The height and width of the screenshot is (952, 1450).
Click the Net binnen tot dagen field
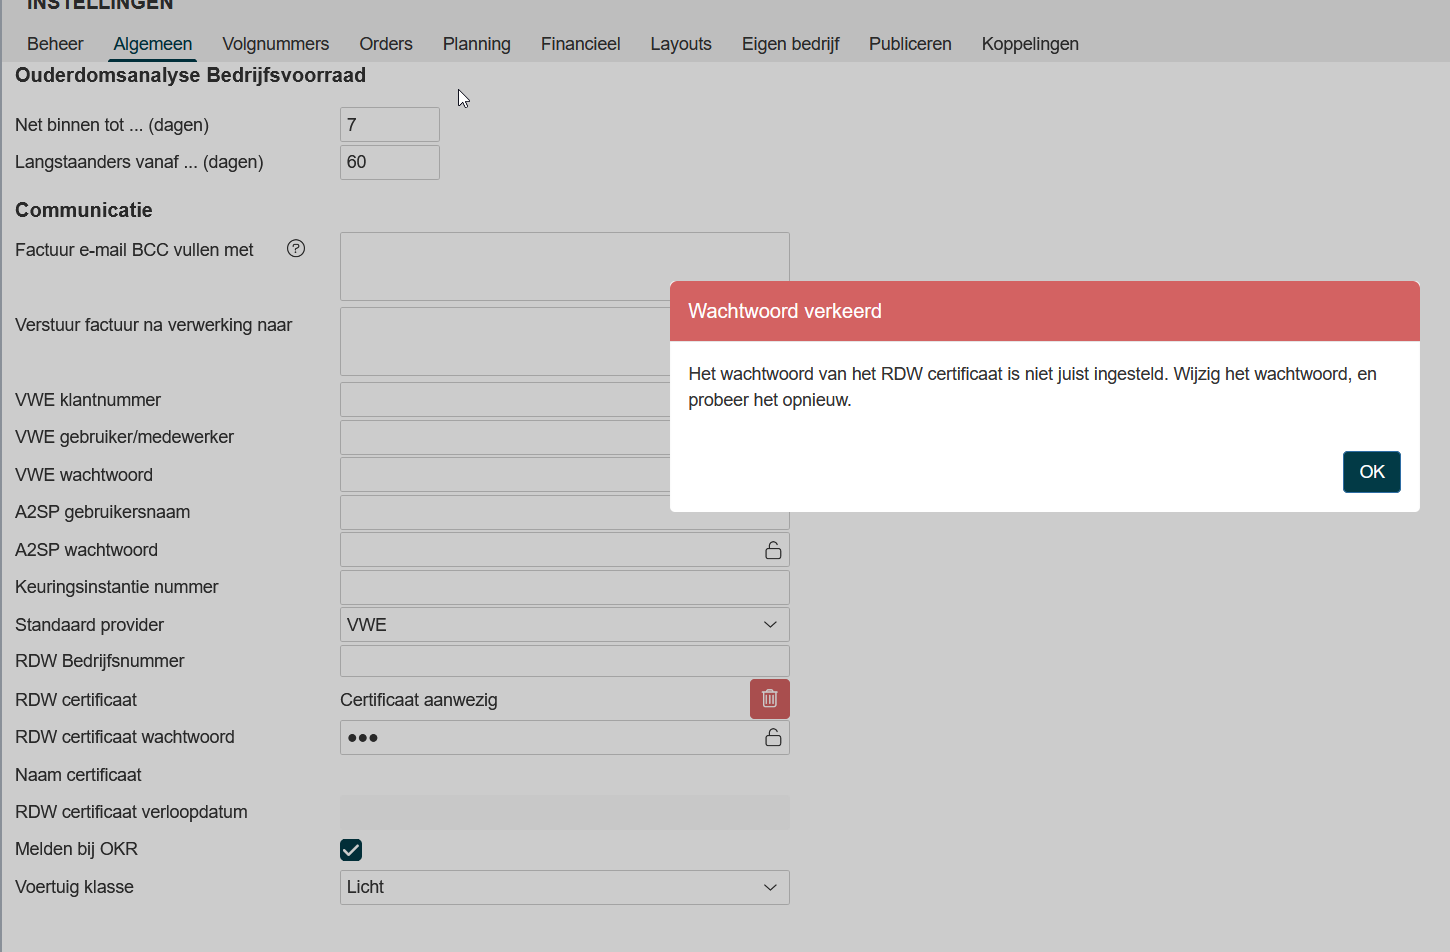click(x=389, y=125)
